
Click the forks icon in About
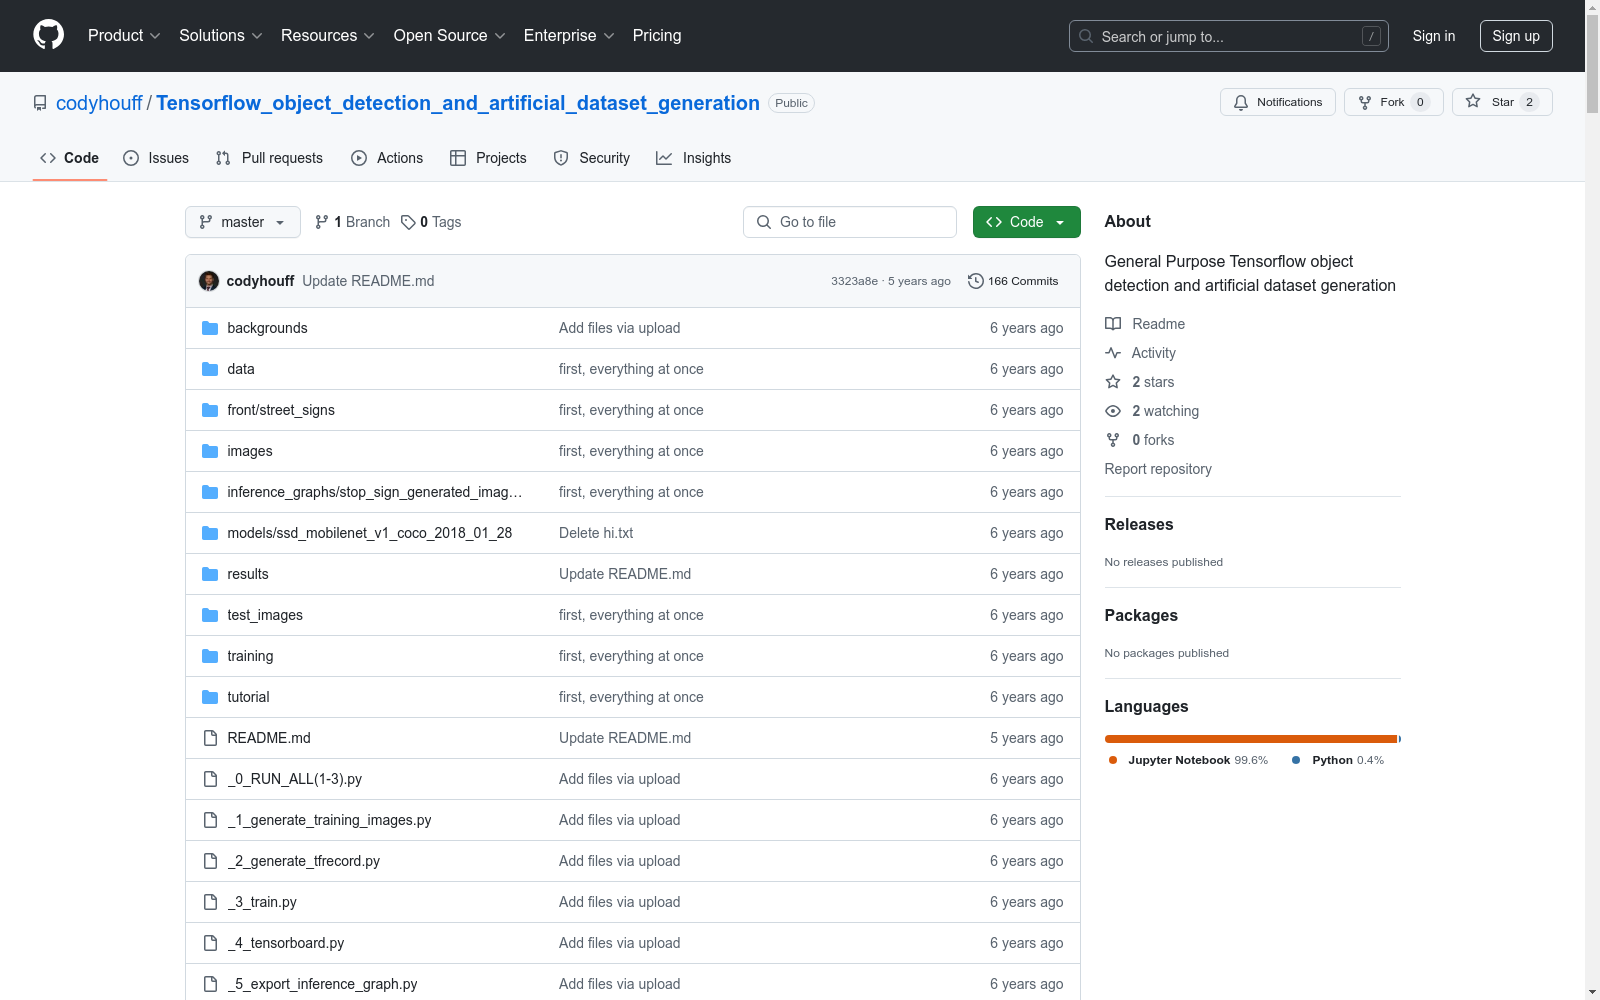(1113, 440)
